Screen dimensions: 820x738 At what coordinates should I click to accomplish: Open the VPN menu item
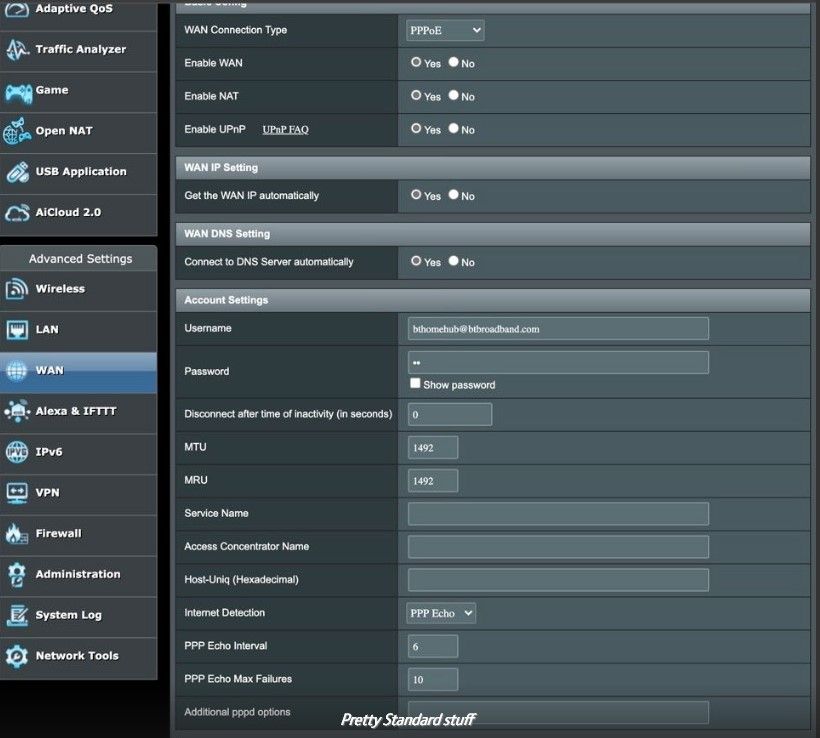[x=47, y=493]
